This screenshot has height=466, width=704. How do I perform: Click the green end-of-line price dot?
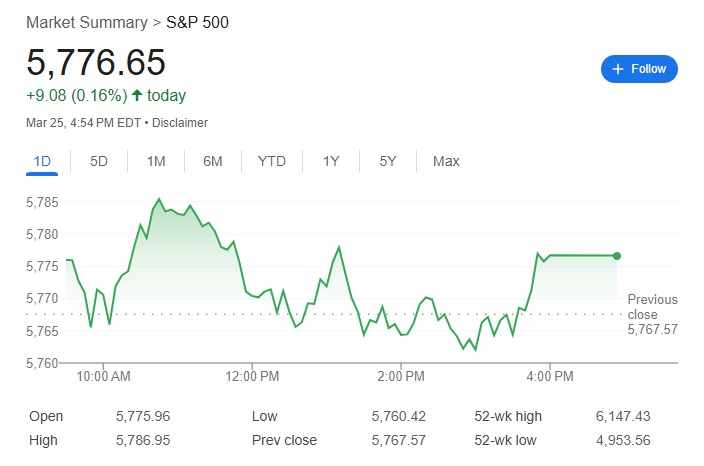pyautogui.click(x=617, y=256)
